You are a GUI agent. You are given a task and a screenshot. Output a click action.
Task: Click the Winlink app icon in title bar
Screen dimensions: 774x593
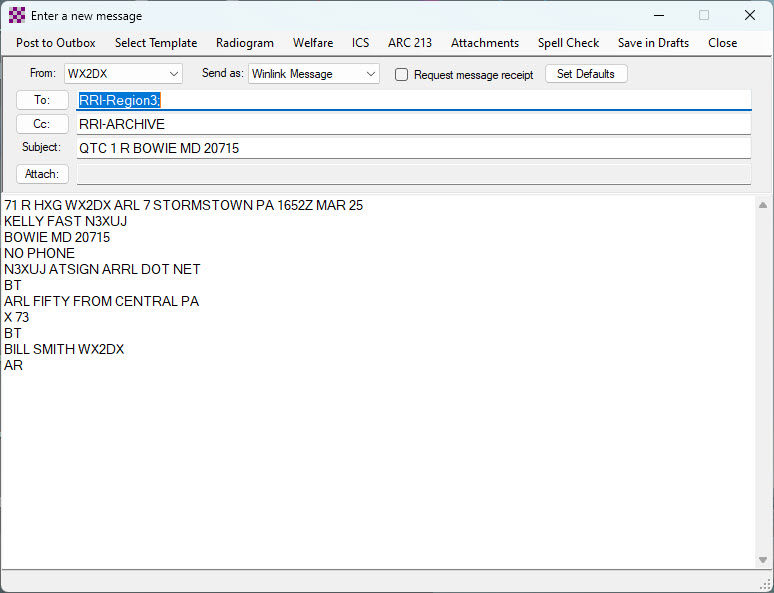pos(16,15)
